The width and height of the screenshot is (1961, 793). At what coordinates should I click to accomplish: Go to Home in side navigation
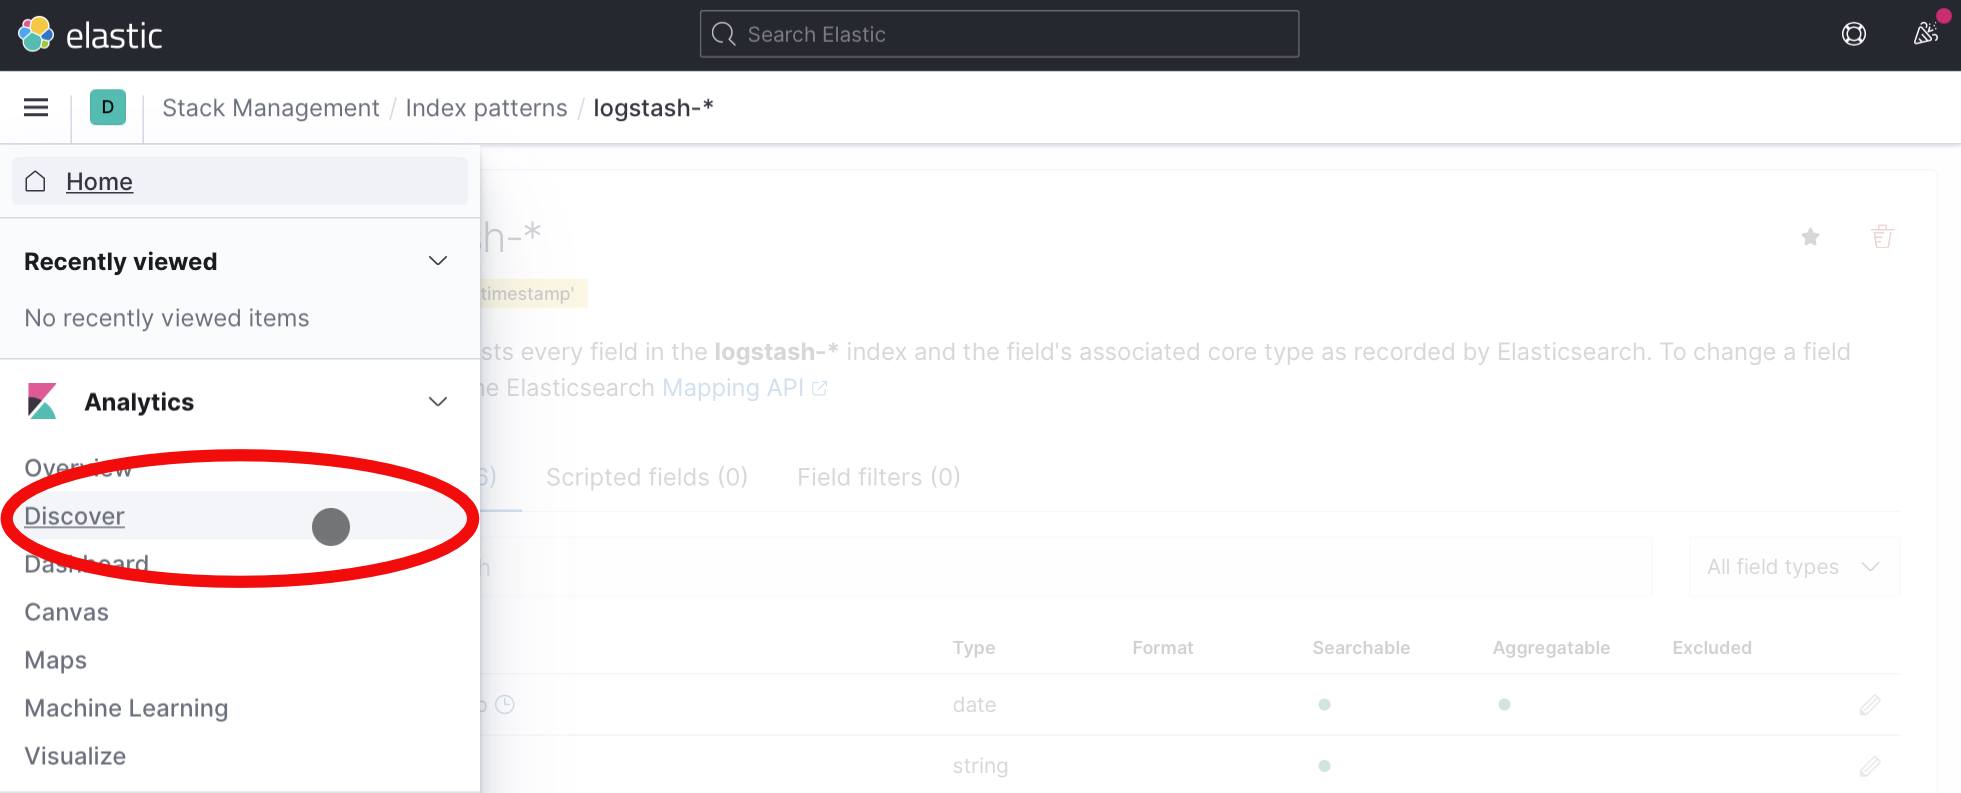(99, 182)
